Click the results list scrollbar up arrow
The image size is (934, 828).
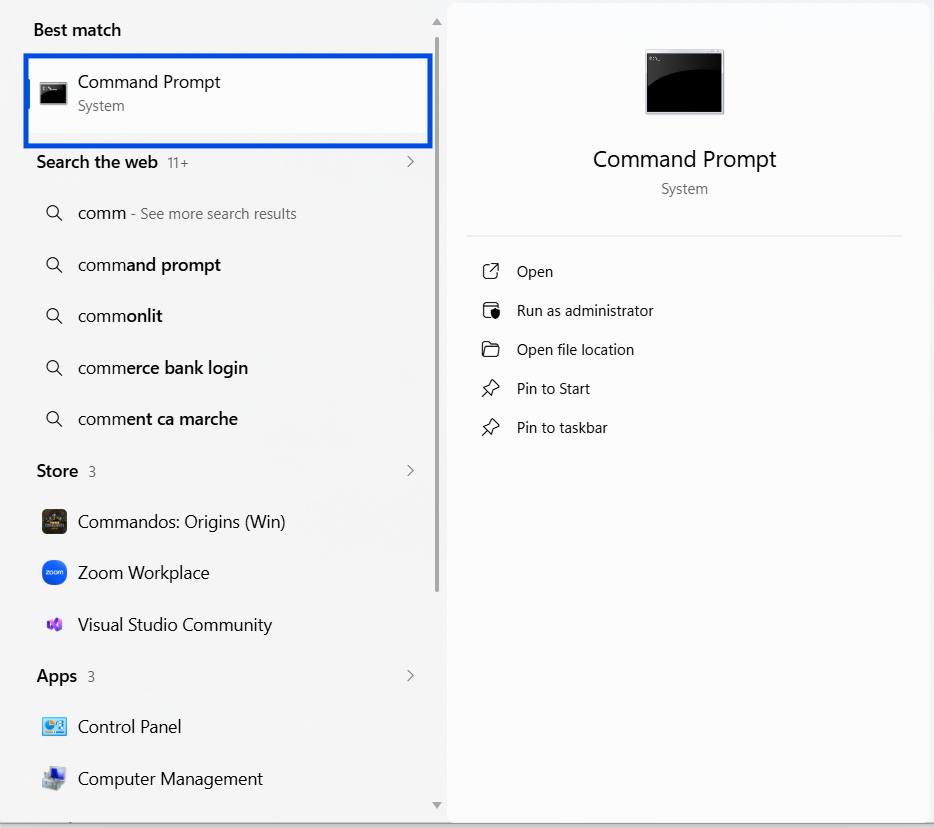point(437,21)
